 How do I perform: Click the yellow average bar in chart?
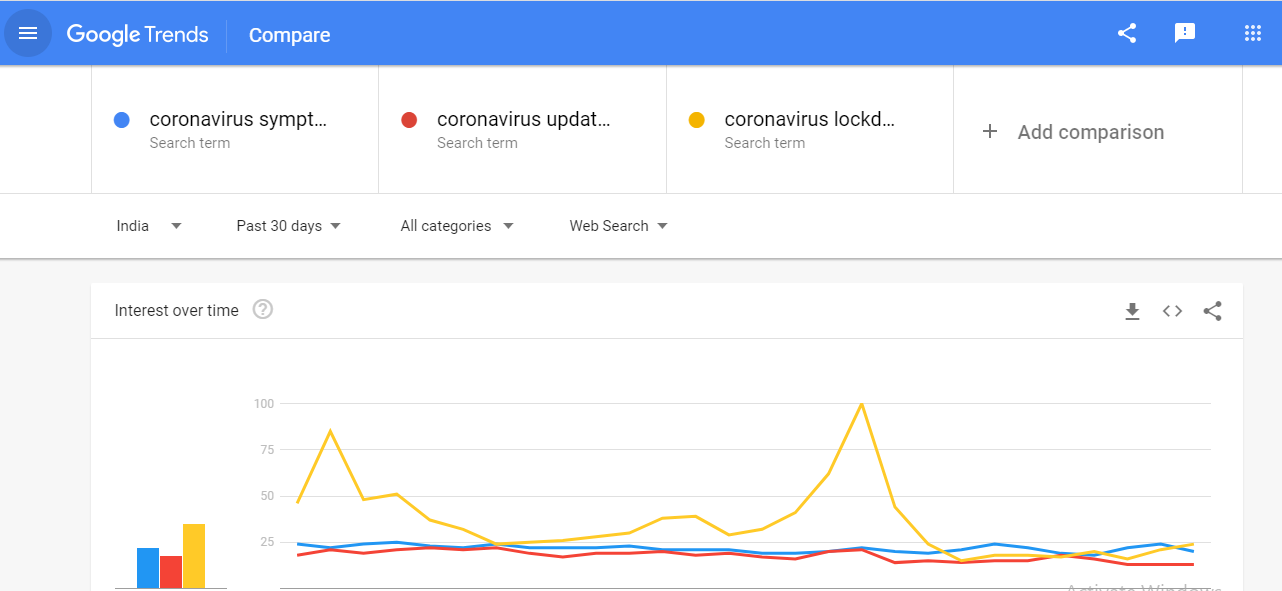(x=194, y=556)
